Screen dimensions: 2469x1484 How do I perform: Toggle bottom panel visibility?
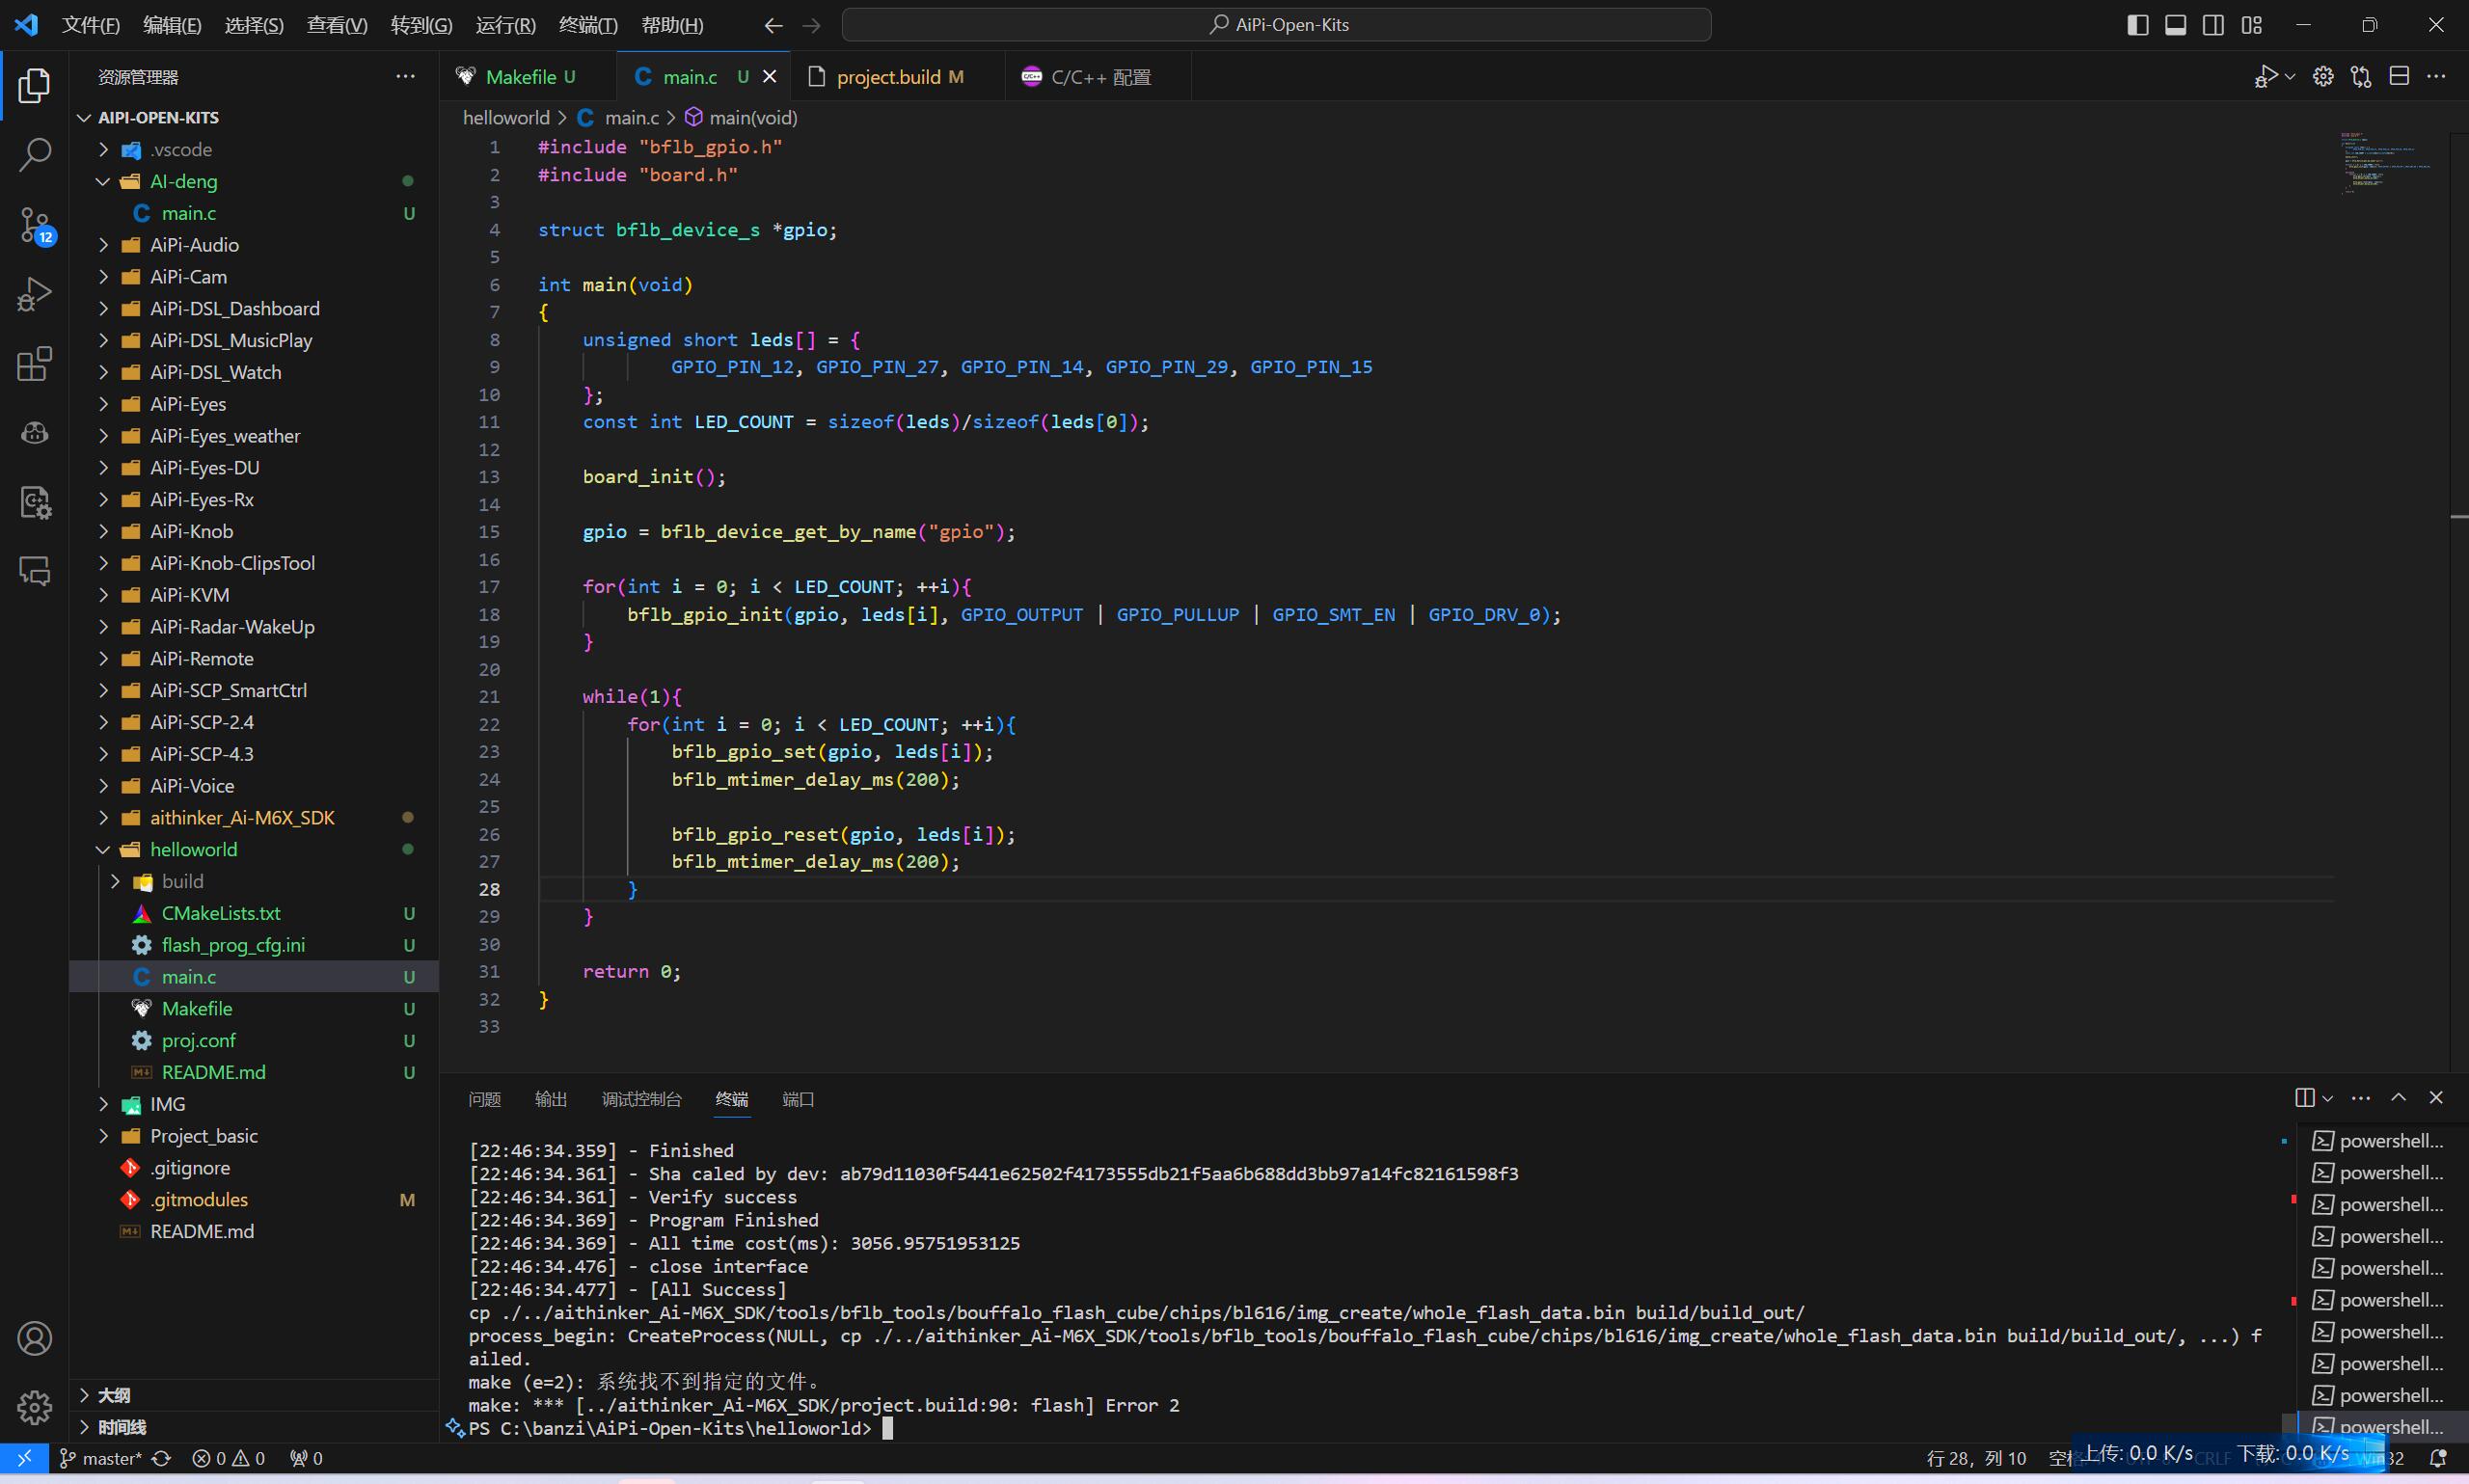pos(2175,25)
